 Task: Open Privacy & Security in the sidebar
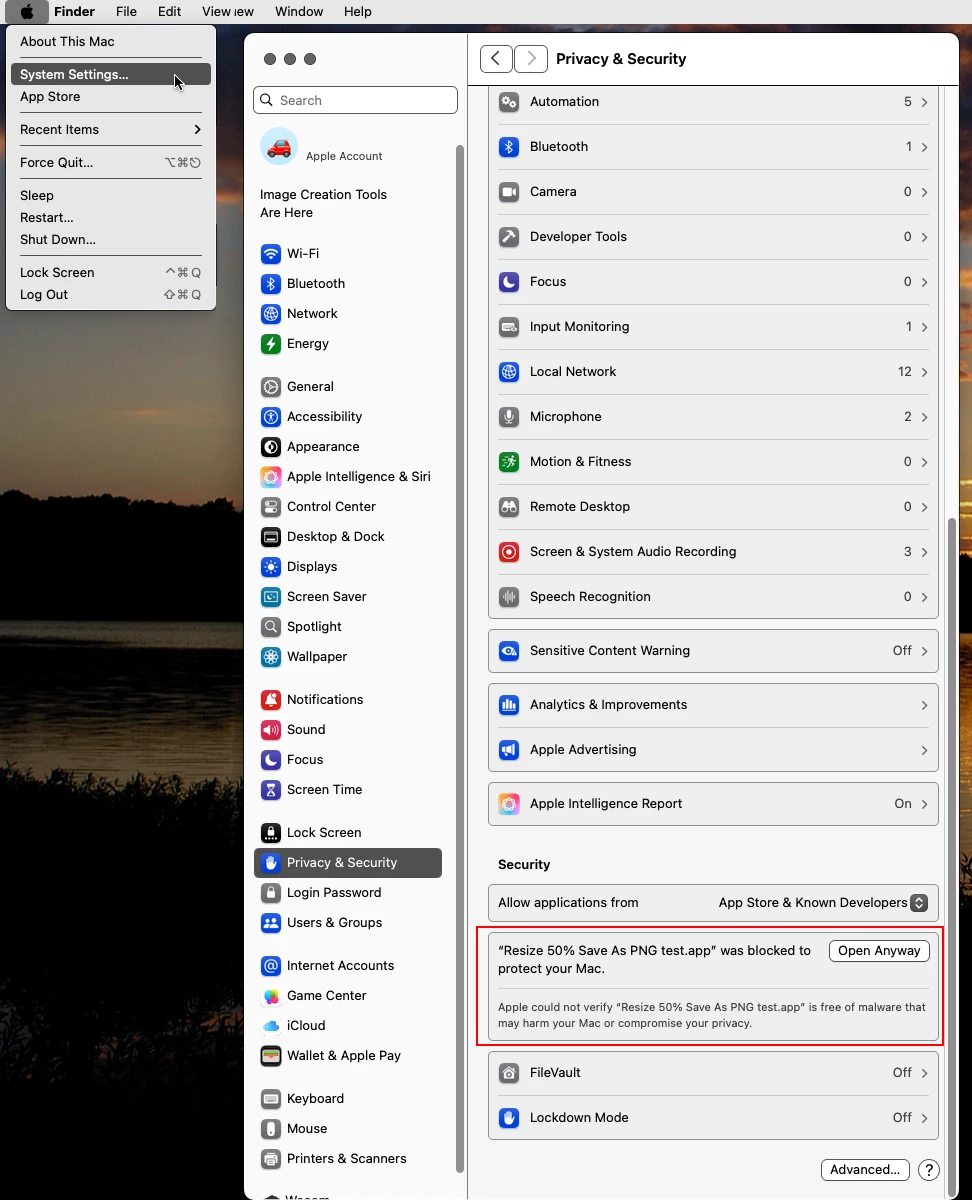pyautogui.click(x=348, y=863)
